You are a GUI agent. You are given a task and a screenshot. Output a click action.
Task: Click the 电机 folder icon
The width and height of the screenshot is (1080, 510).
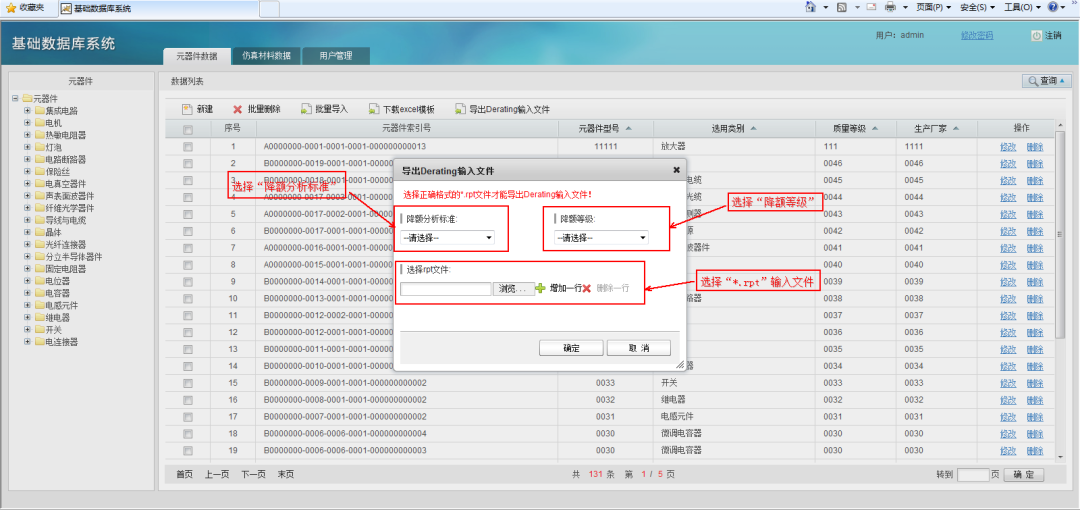click(39, 123)
